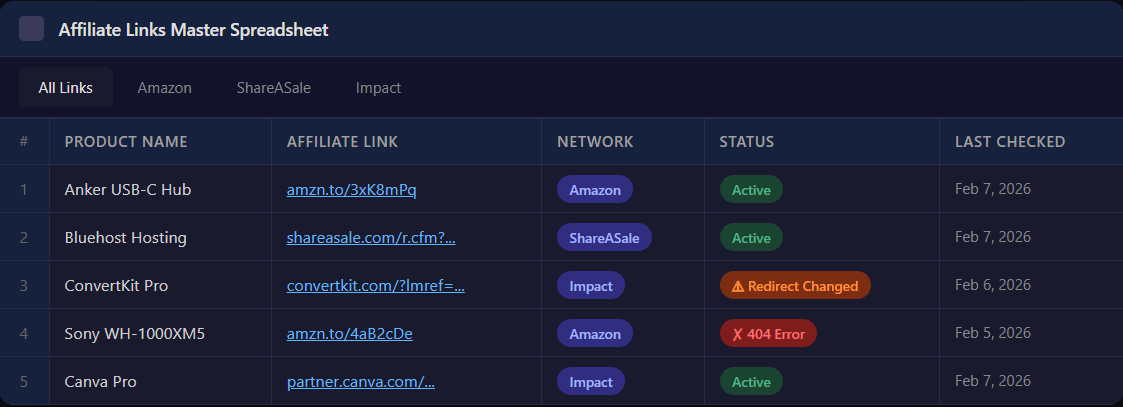Open the convertkit.com/?lmref link
1123x407 pixels.
point(376,286)
